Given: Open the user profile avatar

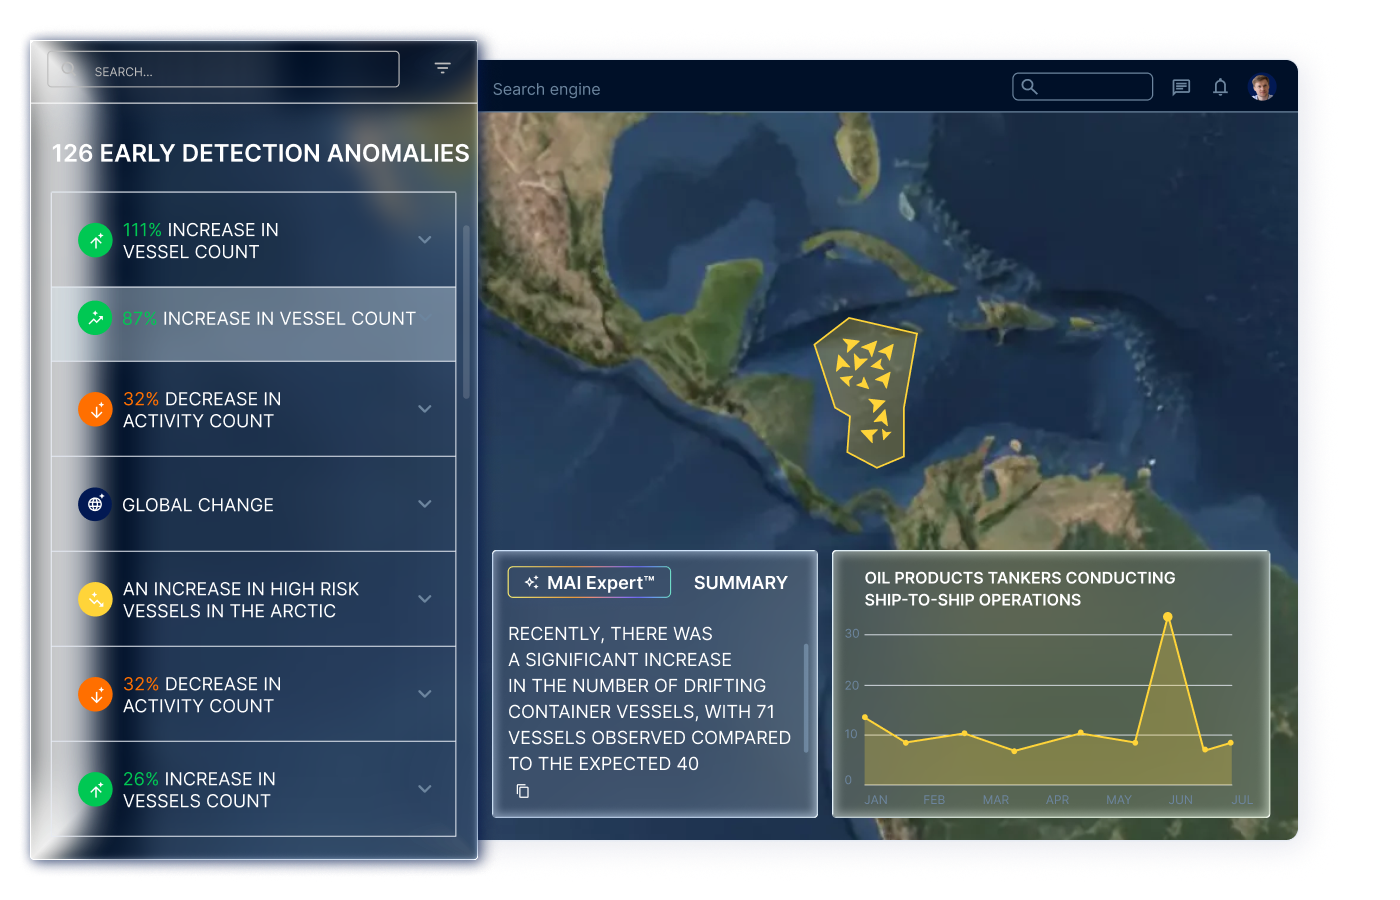Looking at the screenshot, I should coord(1262,87).
